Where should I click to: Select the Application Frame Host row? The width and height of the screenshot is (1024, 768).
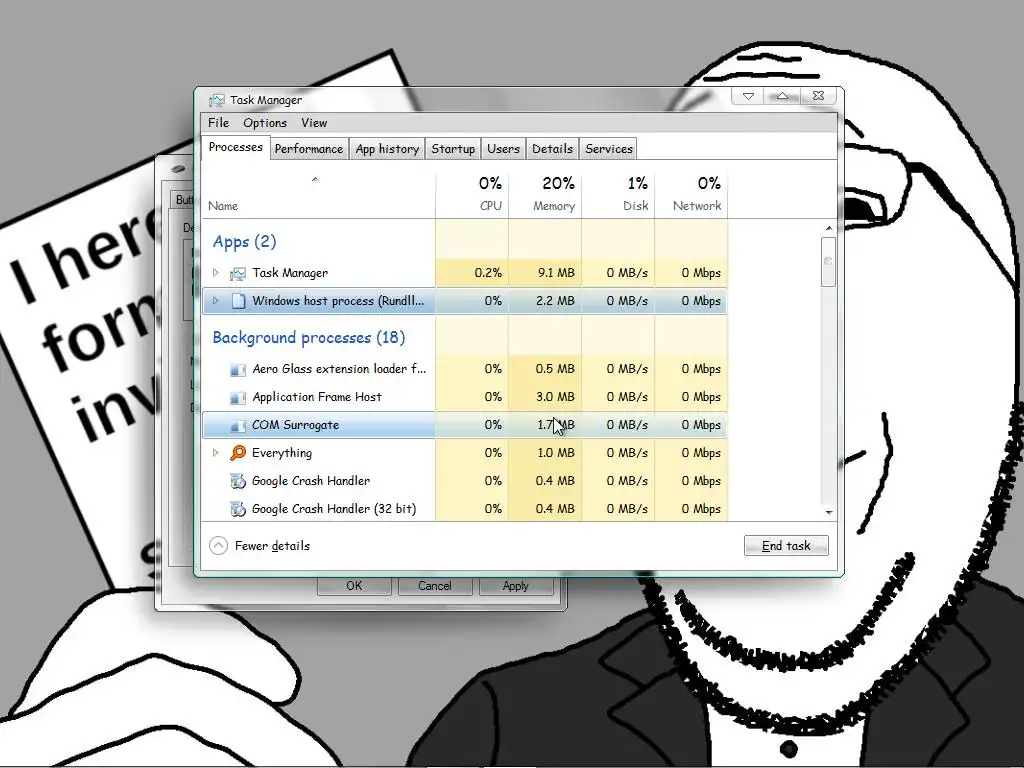point(464,397)
